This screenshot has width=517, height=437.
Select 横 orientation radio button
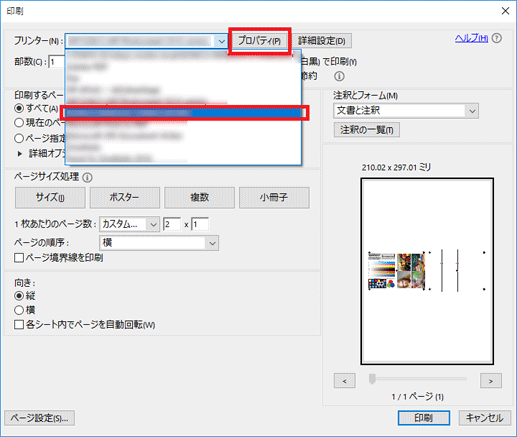tap(19, 310)
